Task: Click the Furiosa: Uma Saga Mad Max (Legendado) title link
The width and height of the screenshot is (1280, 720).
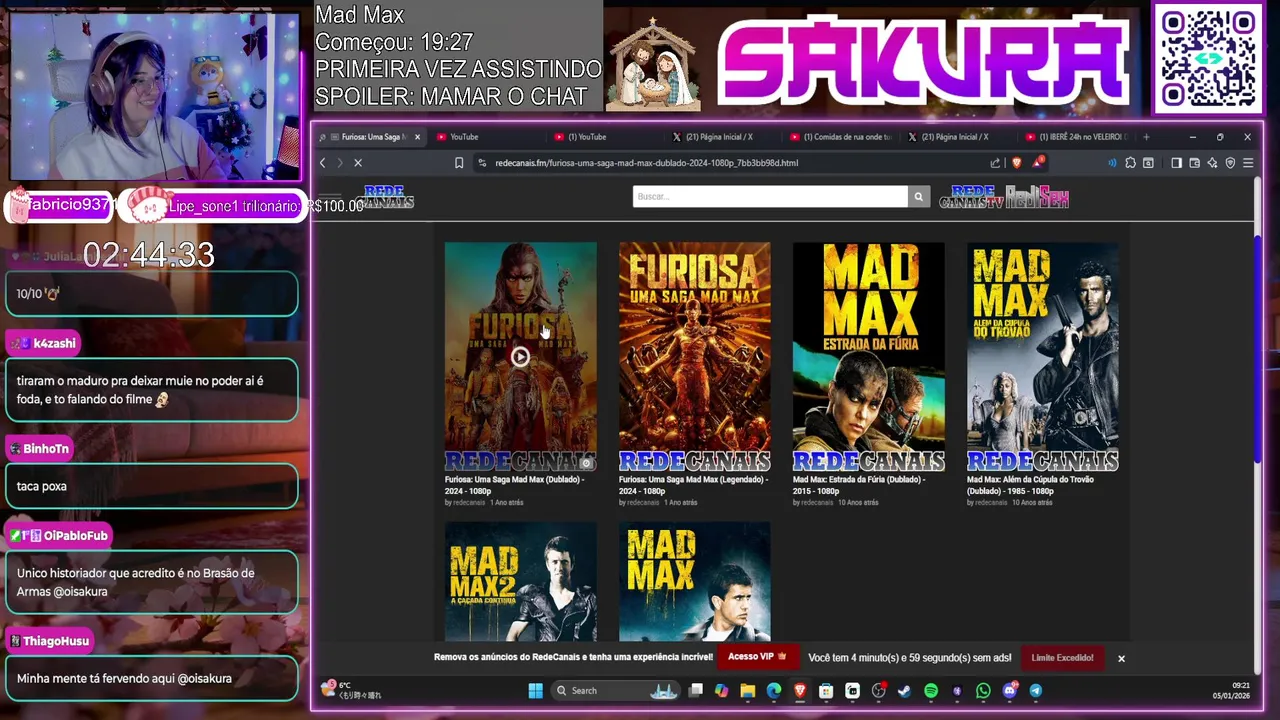Action: pyautogui.click(x=693, y=485)
